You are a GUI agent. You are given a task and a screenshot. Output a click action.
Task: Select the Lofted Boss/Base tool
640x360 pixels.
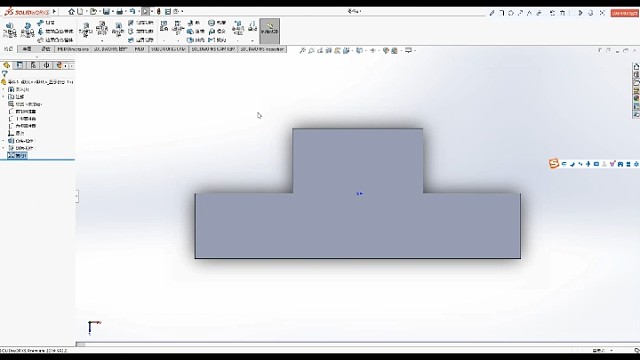point(55,31)
